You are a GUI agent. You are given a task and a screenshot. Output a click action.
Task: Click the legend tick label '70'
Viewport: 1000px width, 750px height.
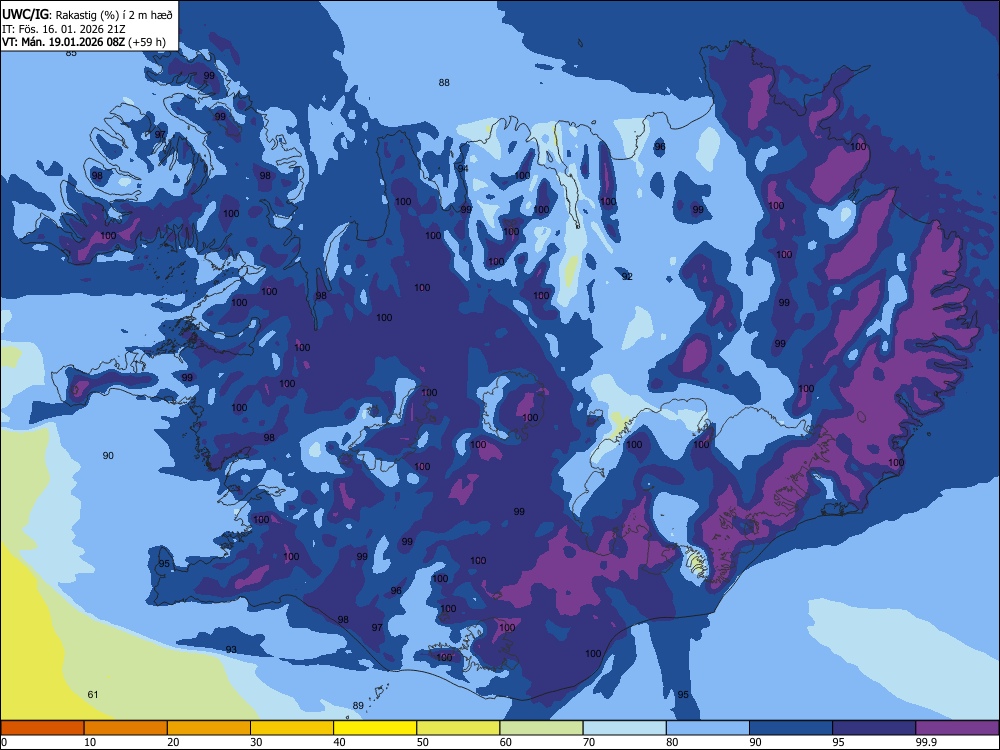point(589,742)
